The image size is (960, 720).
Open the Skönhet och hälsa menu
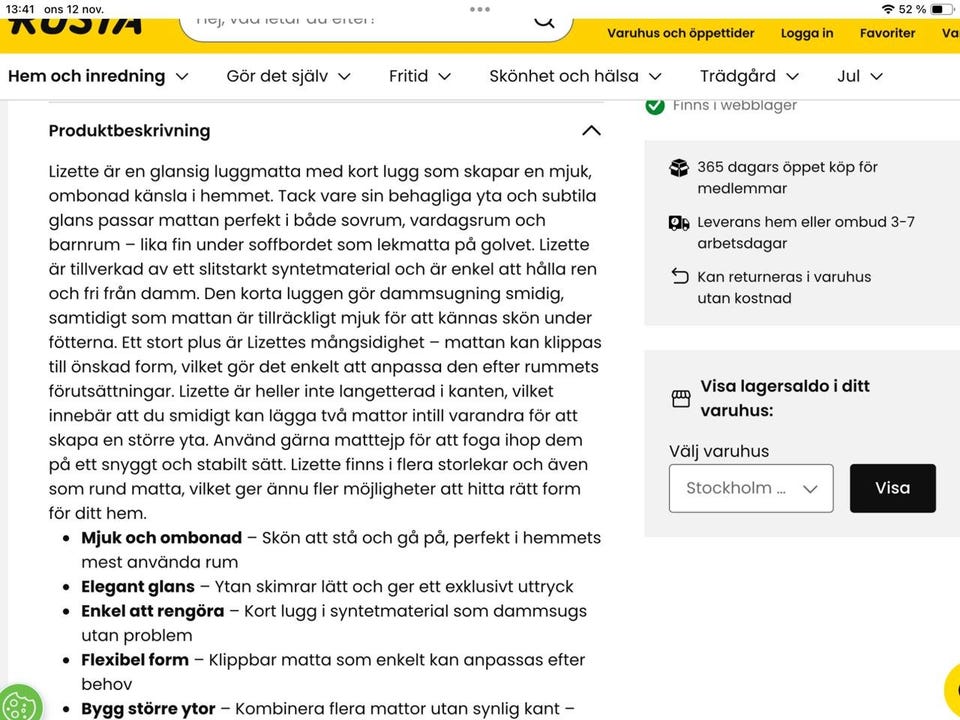tap(576, 76)
